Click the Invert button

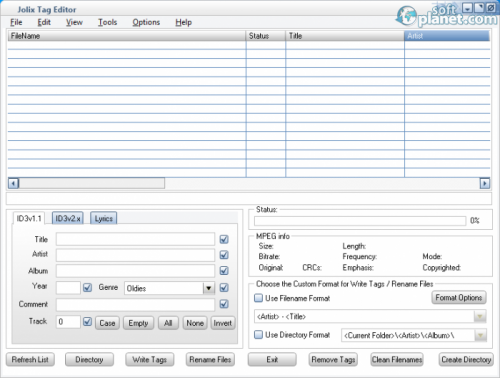[x=223, y=323]
